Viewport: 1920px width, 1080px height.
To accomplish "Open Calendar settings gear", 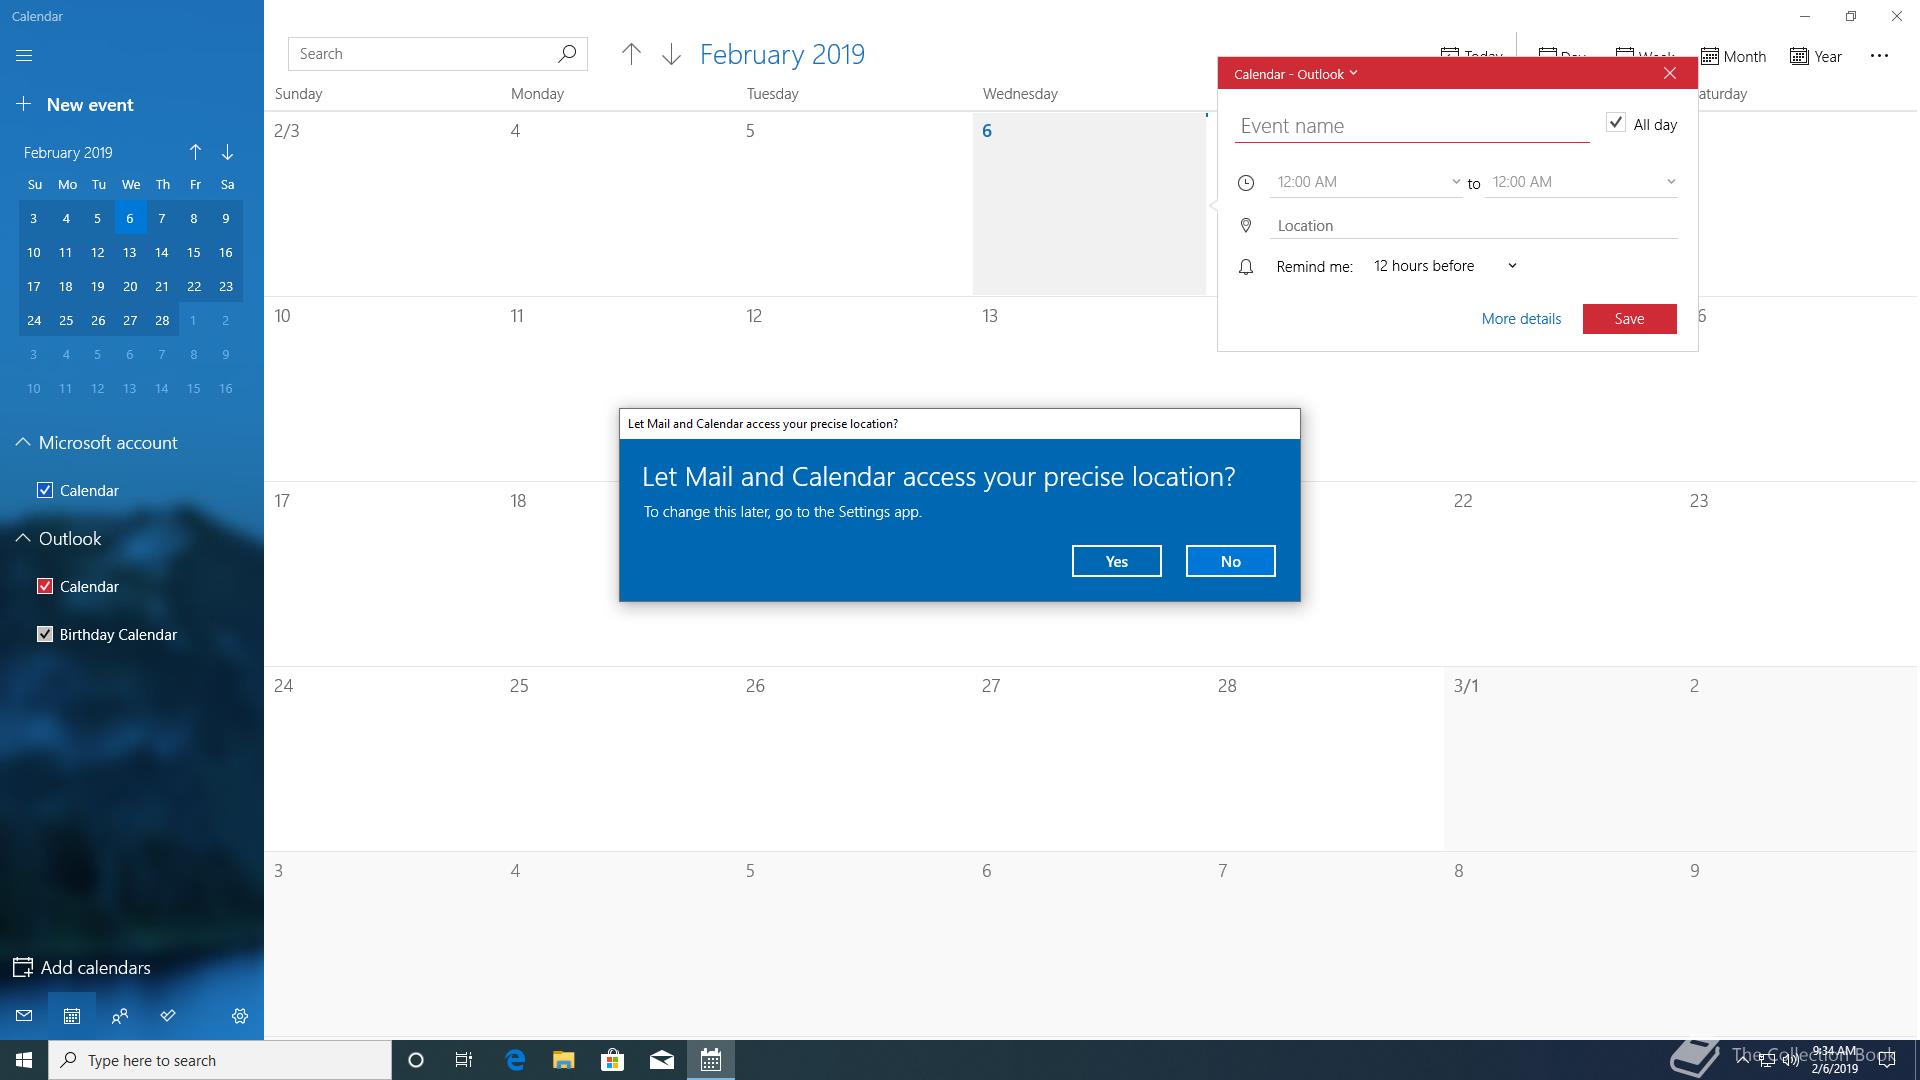I will click(x=240, y=1016).
